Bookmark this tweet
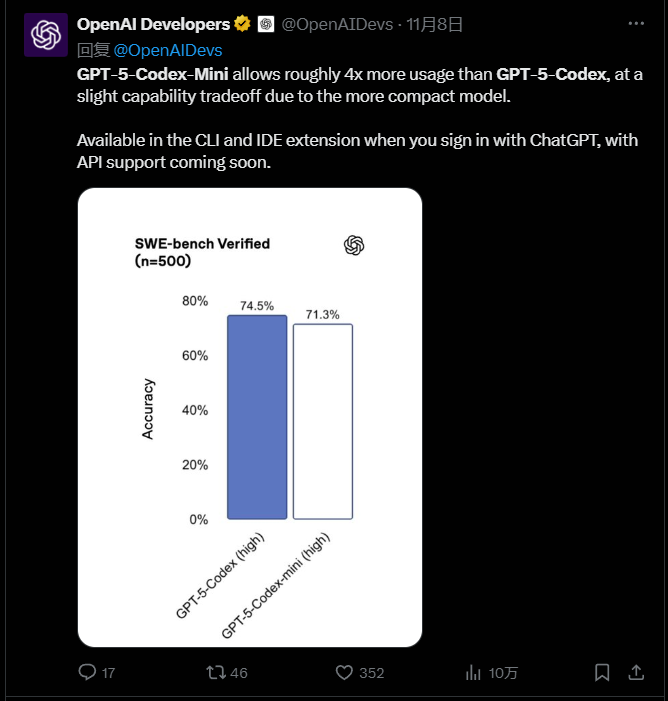 click(602, 672)
